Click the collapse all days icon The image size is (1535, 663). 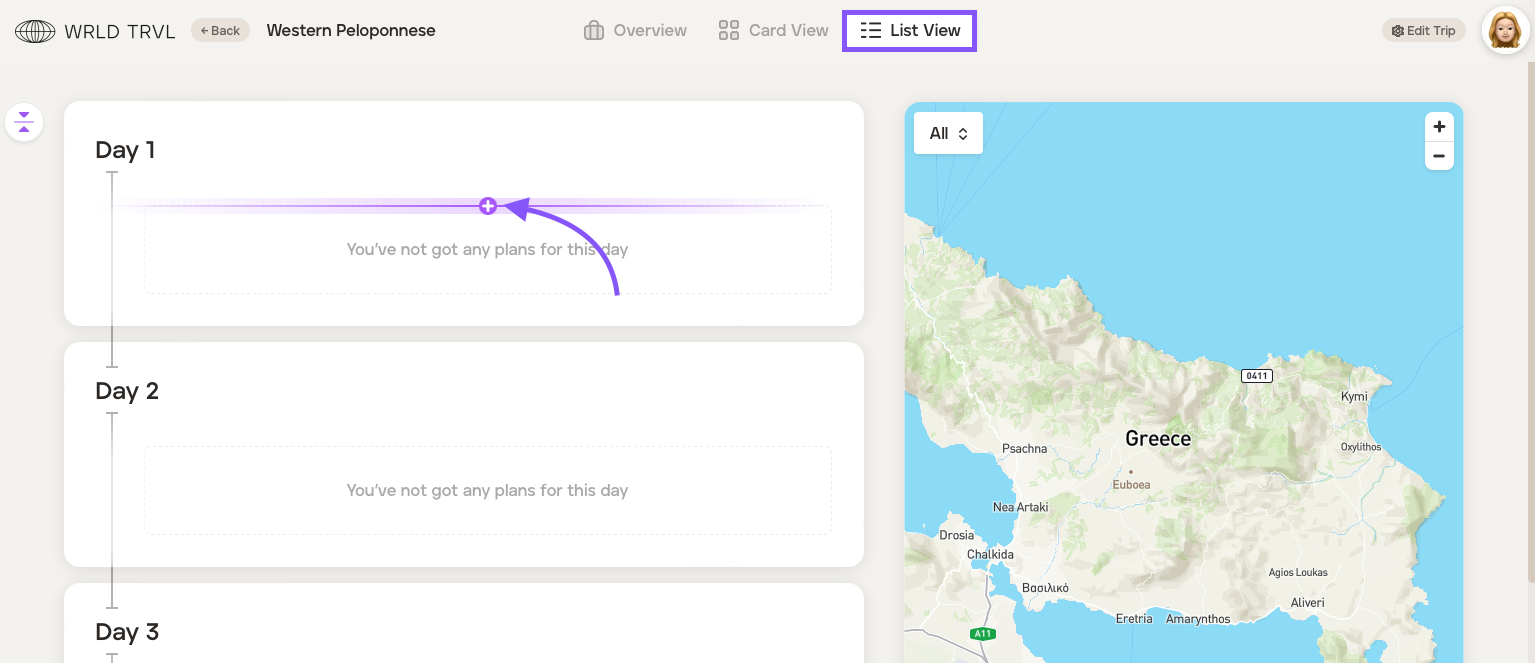[x=24, y=123]
